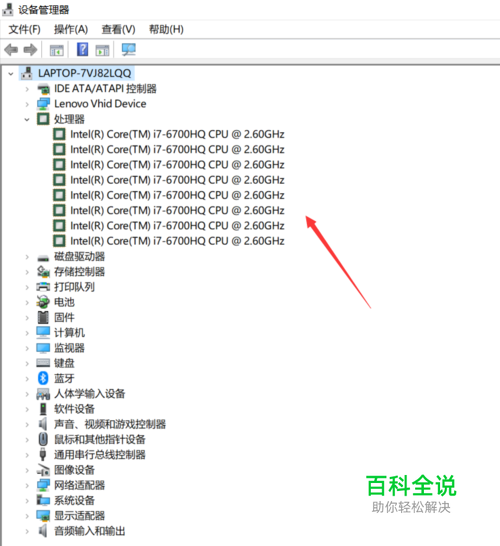Click the Lenovo Vhid Device icon
This screenshot has height=546, width=500.
pyautogui.click(x=44, y=104)
